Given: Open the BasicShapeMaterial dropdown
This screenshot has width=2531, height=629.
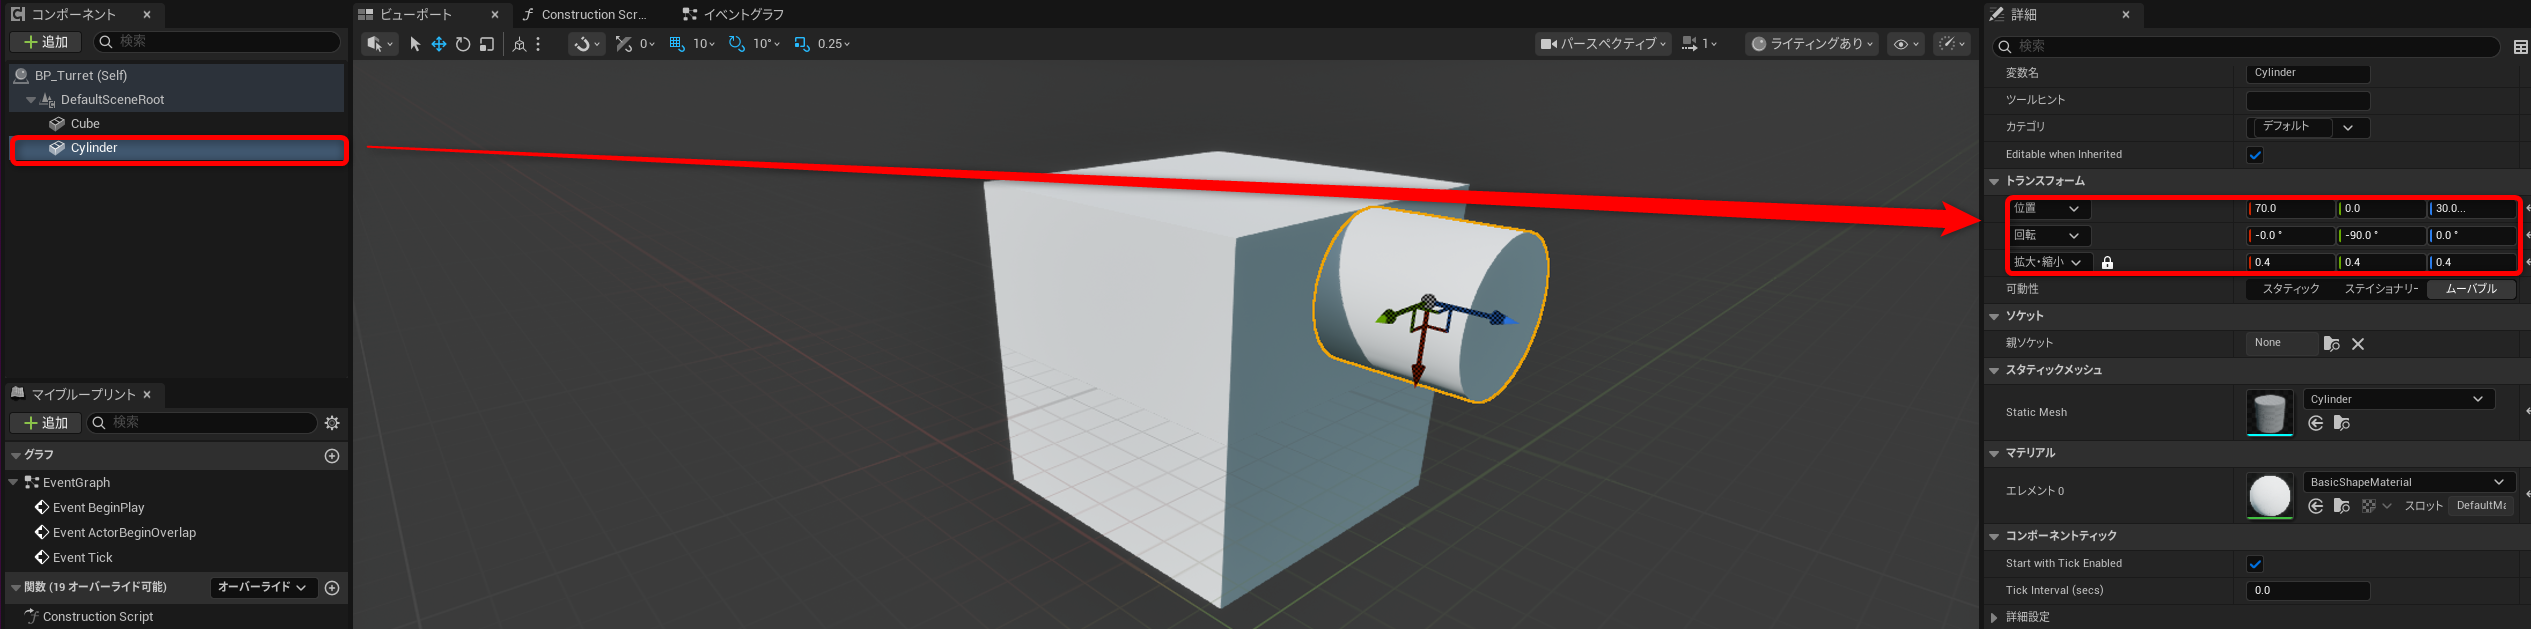Looking at the screenshot, I should point(2407,482).
